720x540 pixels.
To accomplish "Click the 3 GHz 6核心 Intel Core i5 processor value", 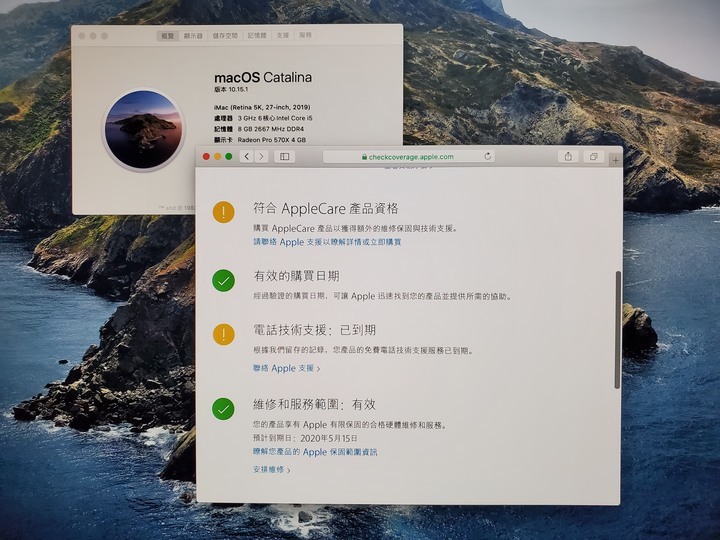I will (275, 118).
